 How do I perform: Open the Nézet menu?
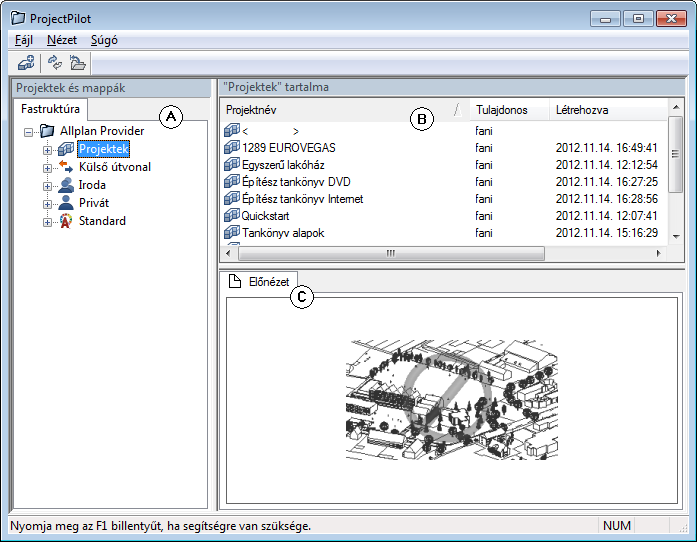point(62,40)
